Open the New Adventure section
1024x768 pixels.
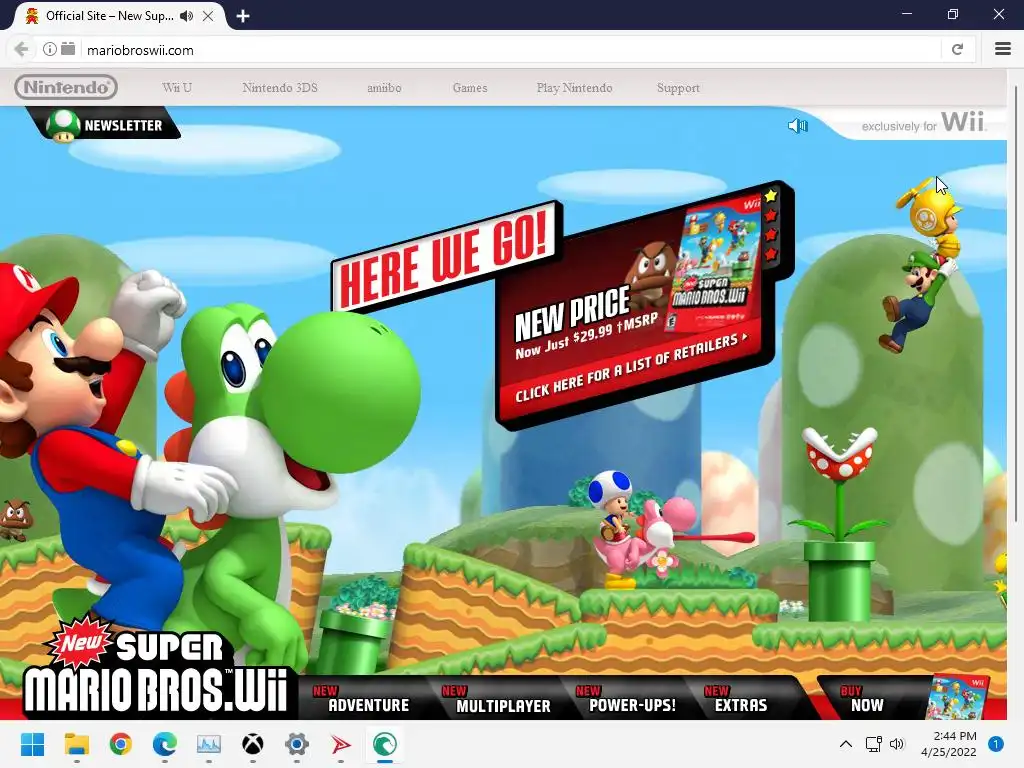pyautogui.click(x=362, y=699)
